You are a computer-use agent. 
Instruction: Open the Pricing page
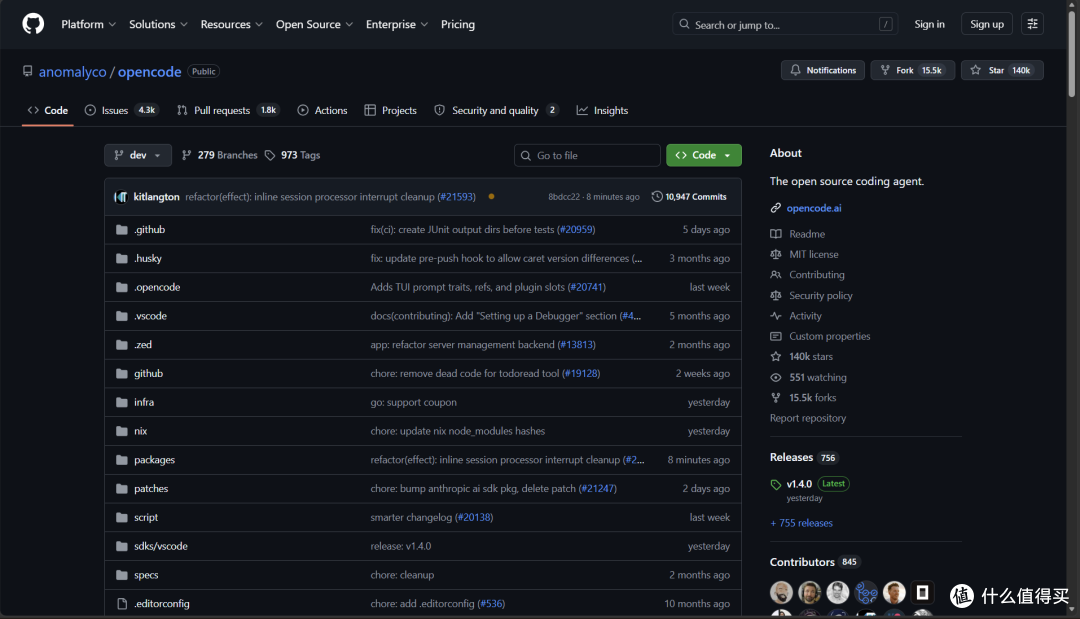tap(457, 24)
